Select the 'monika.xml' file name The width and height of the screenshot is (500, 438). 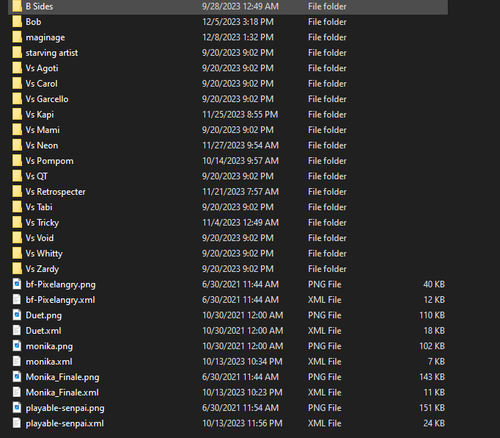(x=49, y=361)
